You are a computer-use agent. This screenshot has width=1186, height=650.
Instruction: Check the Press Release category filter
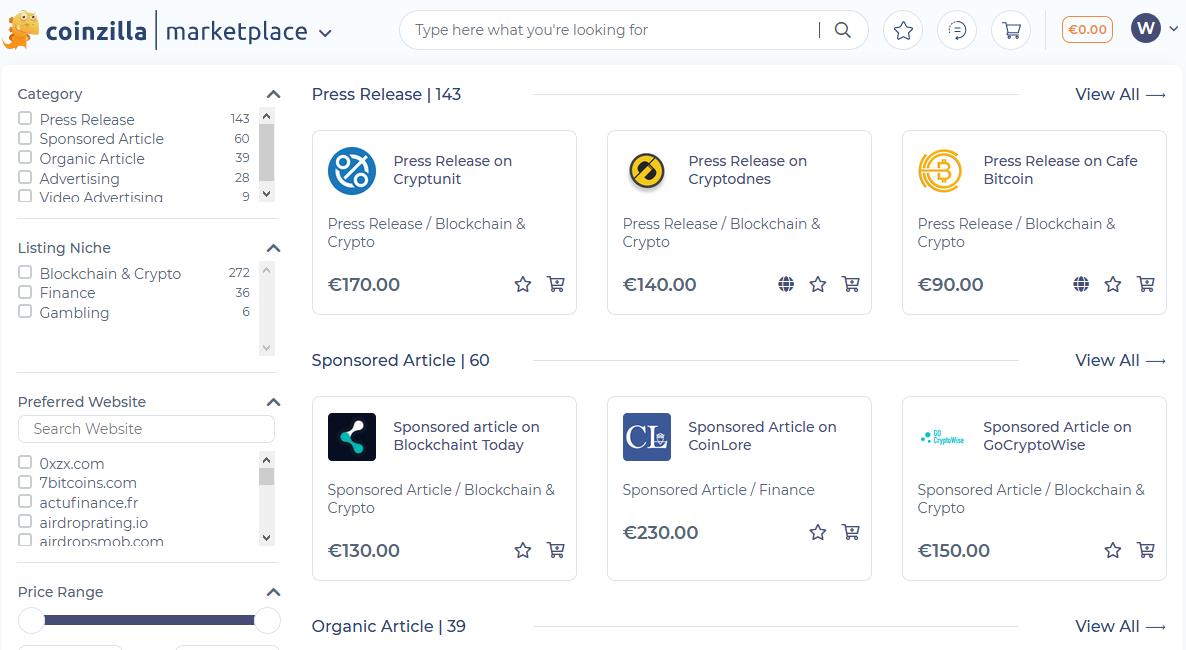[25, 119]
